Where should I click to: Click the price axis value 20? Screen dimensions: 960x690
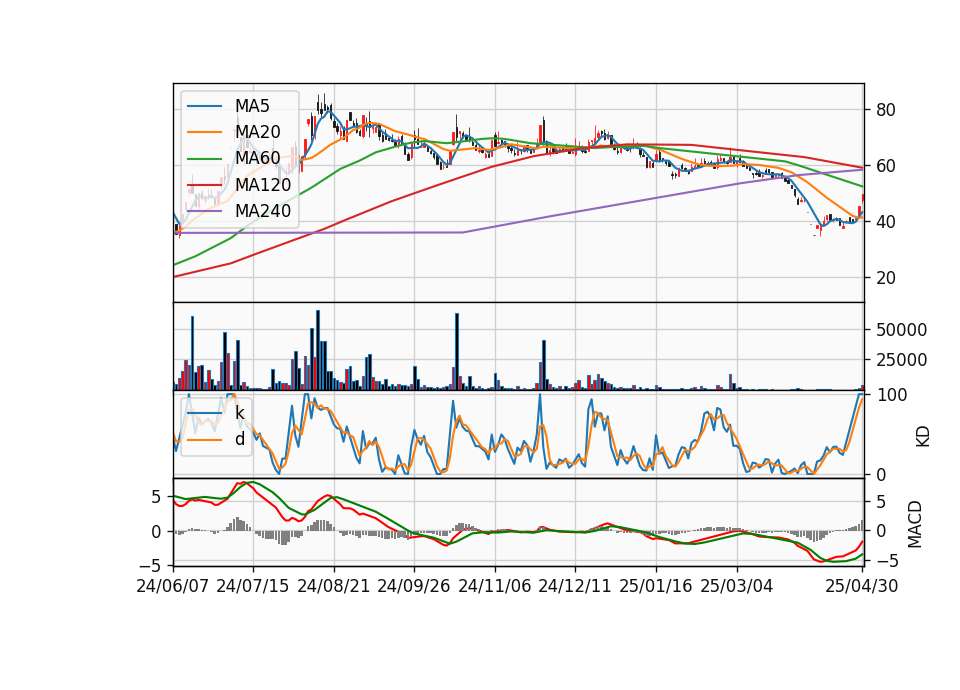886,278
